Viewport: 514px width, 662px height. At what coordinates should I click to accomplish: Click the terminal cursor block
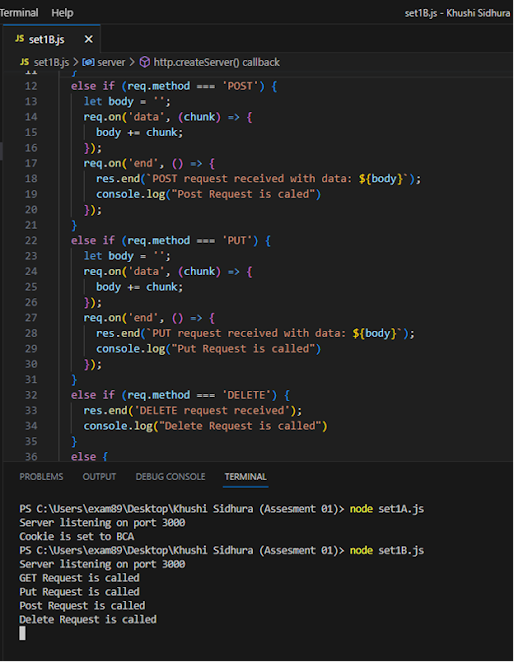coord(22,633)
